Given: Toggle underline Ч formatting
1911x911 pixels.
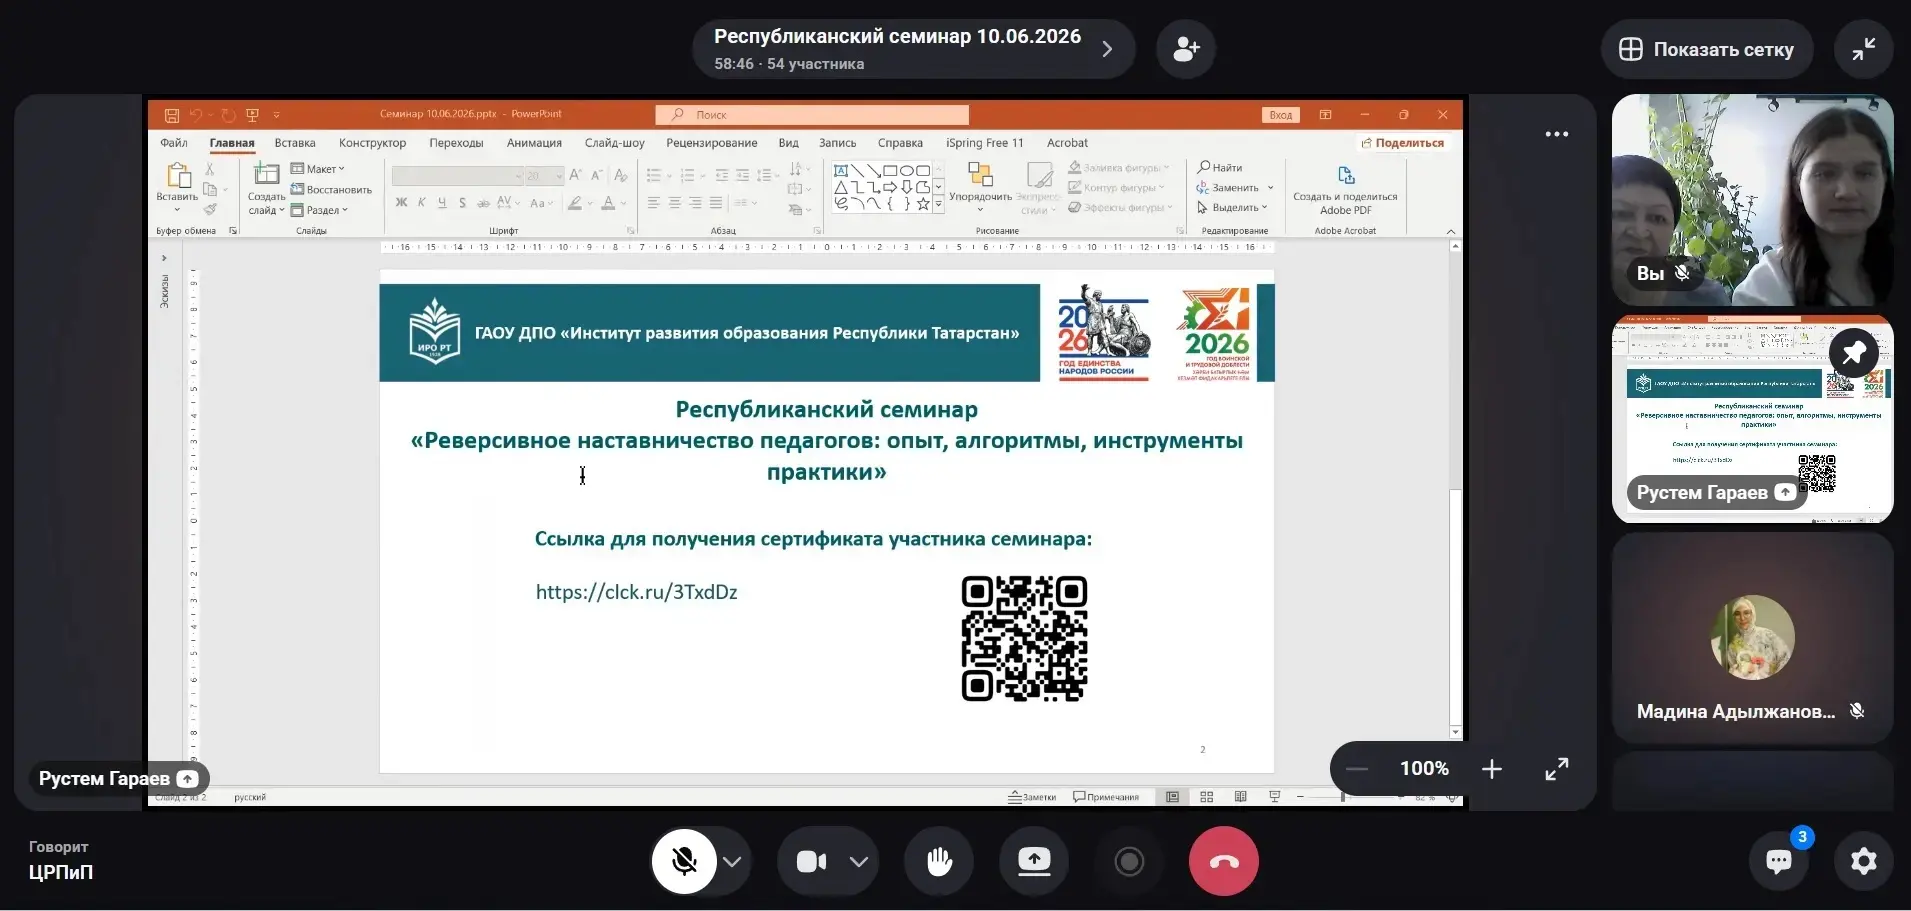Looking at the screenshot, I should click(x=442, y=203).
